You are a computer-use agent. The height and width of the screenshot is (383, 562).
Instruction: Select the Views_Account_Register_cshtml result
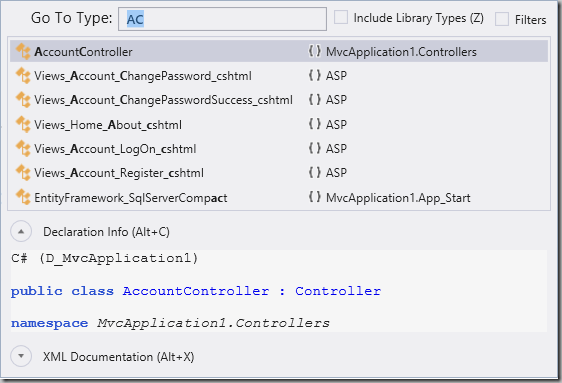coord(279,173)
